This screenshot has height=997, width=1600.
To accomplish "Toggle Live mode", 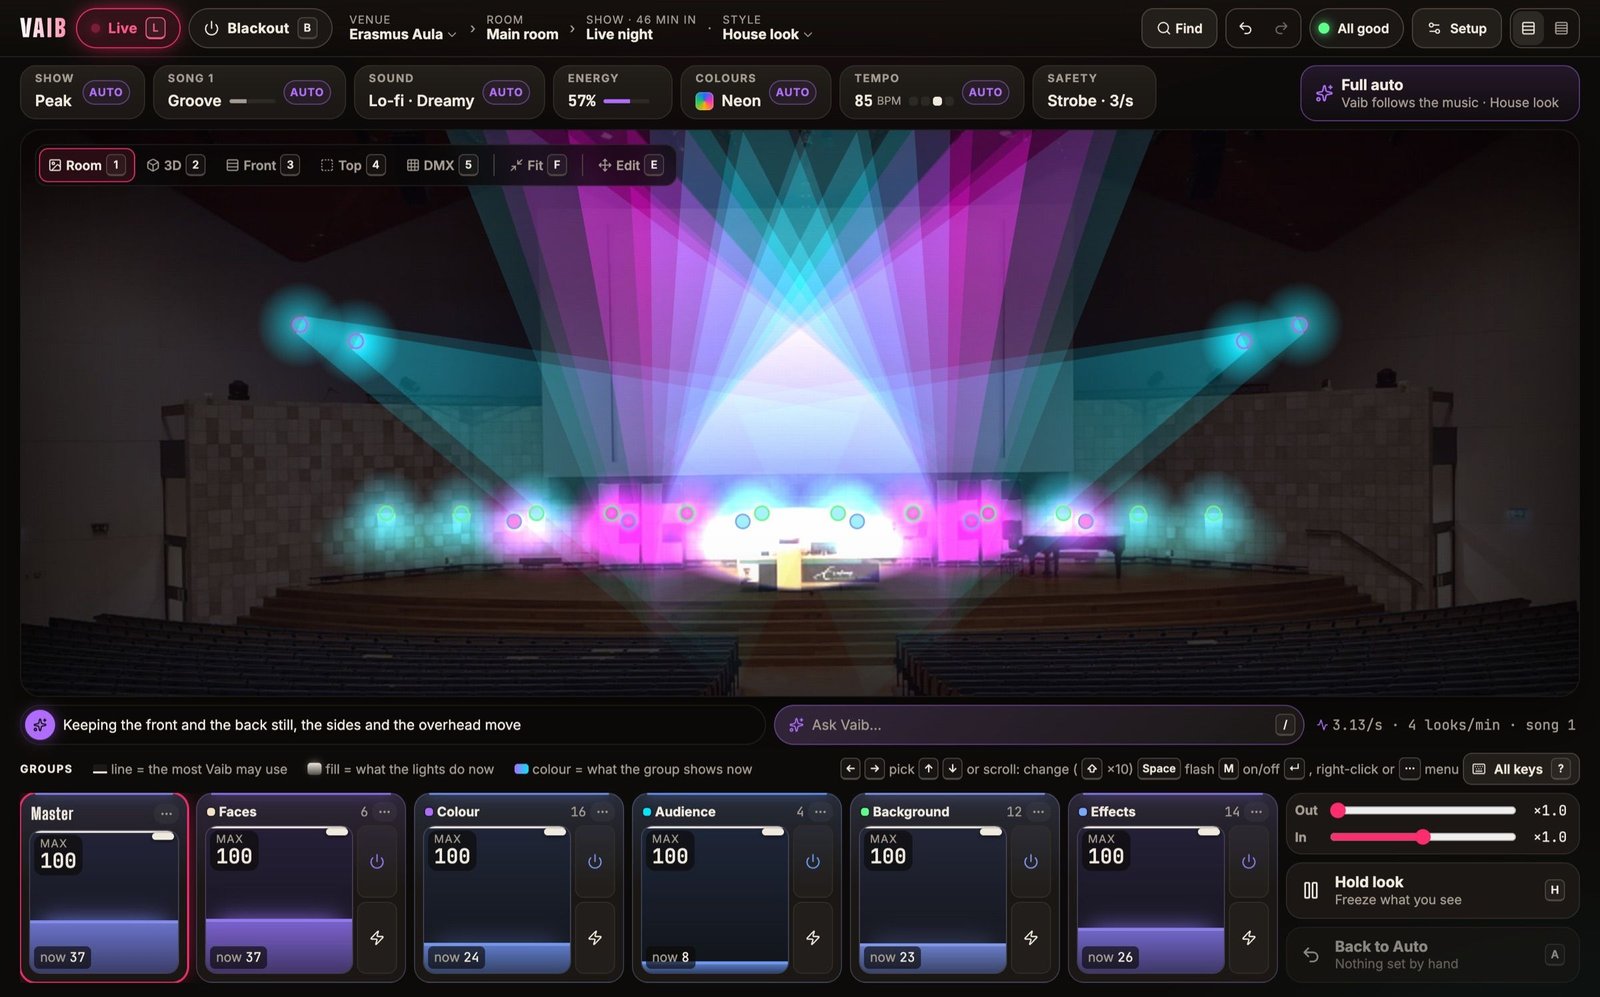I will (128, 28).
